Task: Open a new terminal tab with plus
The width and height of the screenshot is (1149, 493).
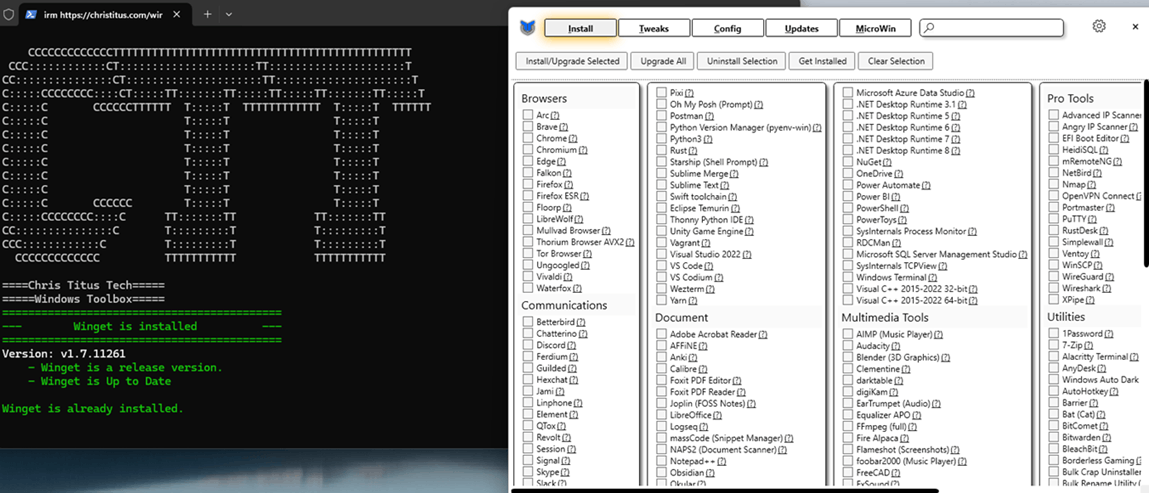Action: click(x=208, y=15)
